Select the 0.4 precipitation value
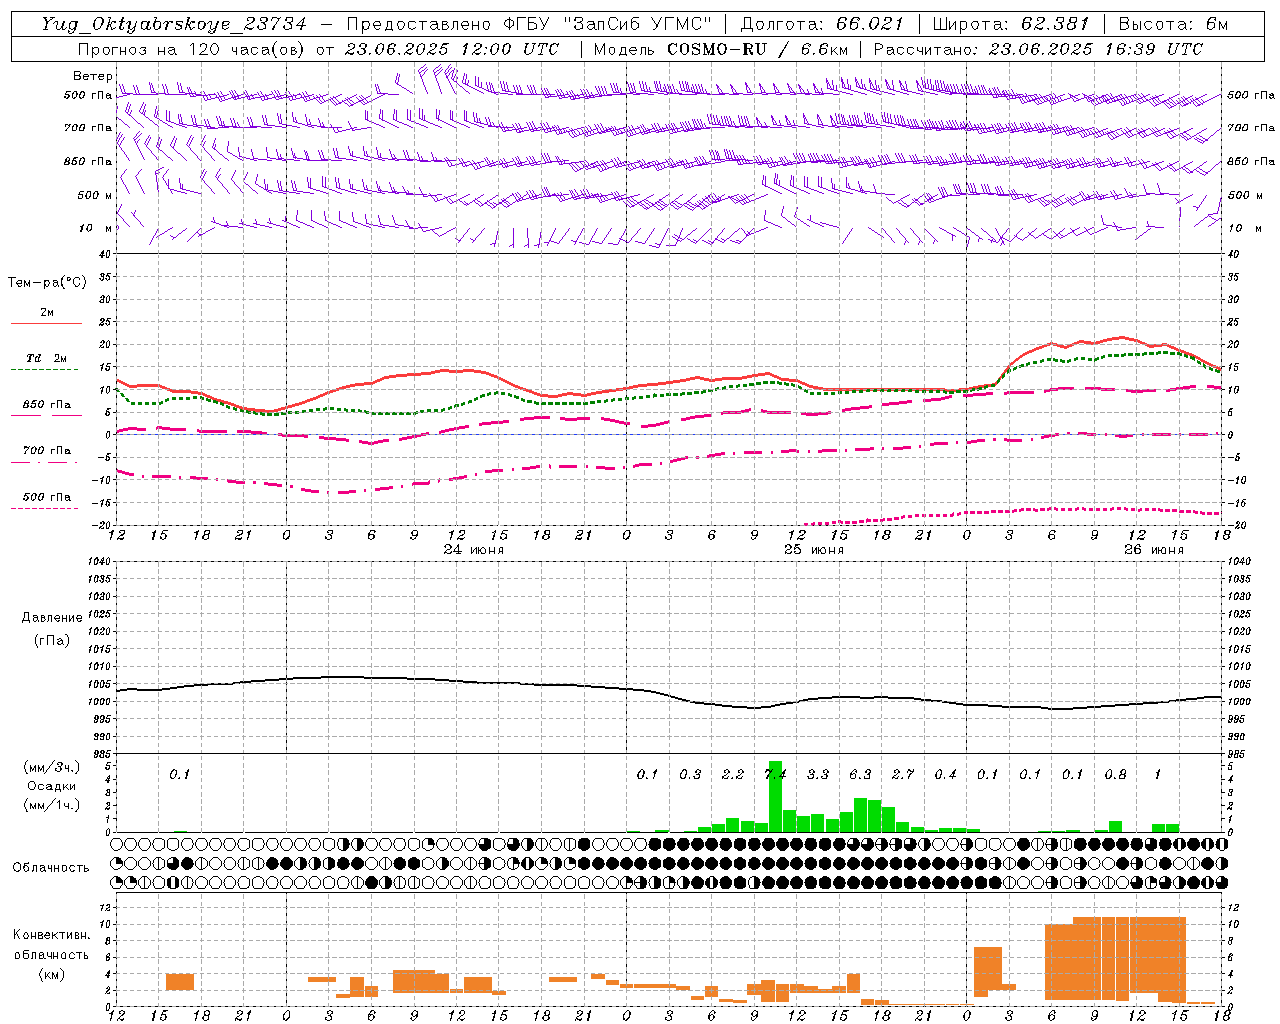The image size is (1280, 1024). pyautogui.click(x=945, y=774)
